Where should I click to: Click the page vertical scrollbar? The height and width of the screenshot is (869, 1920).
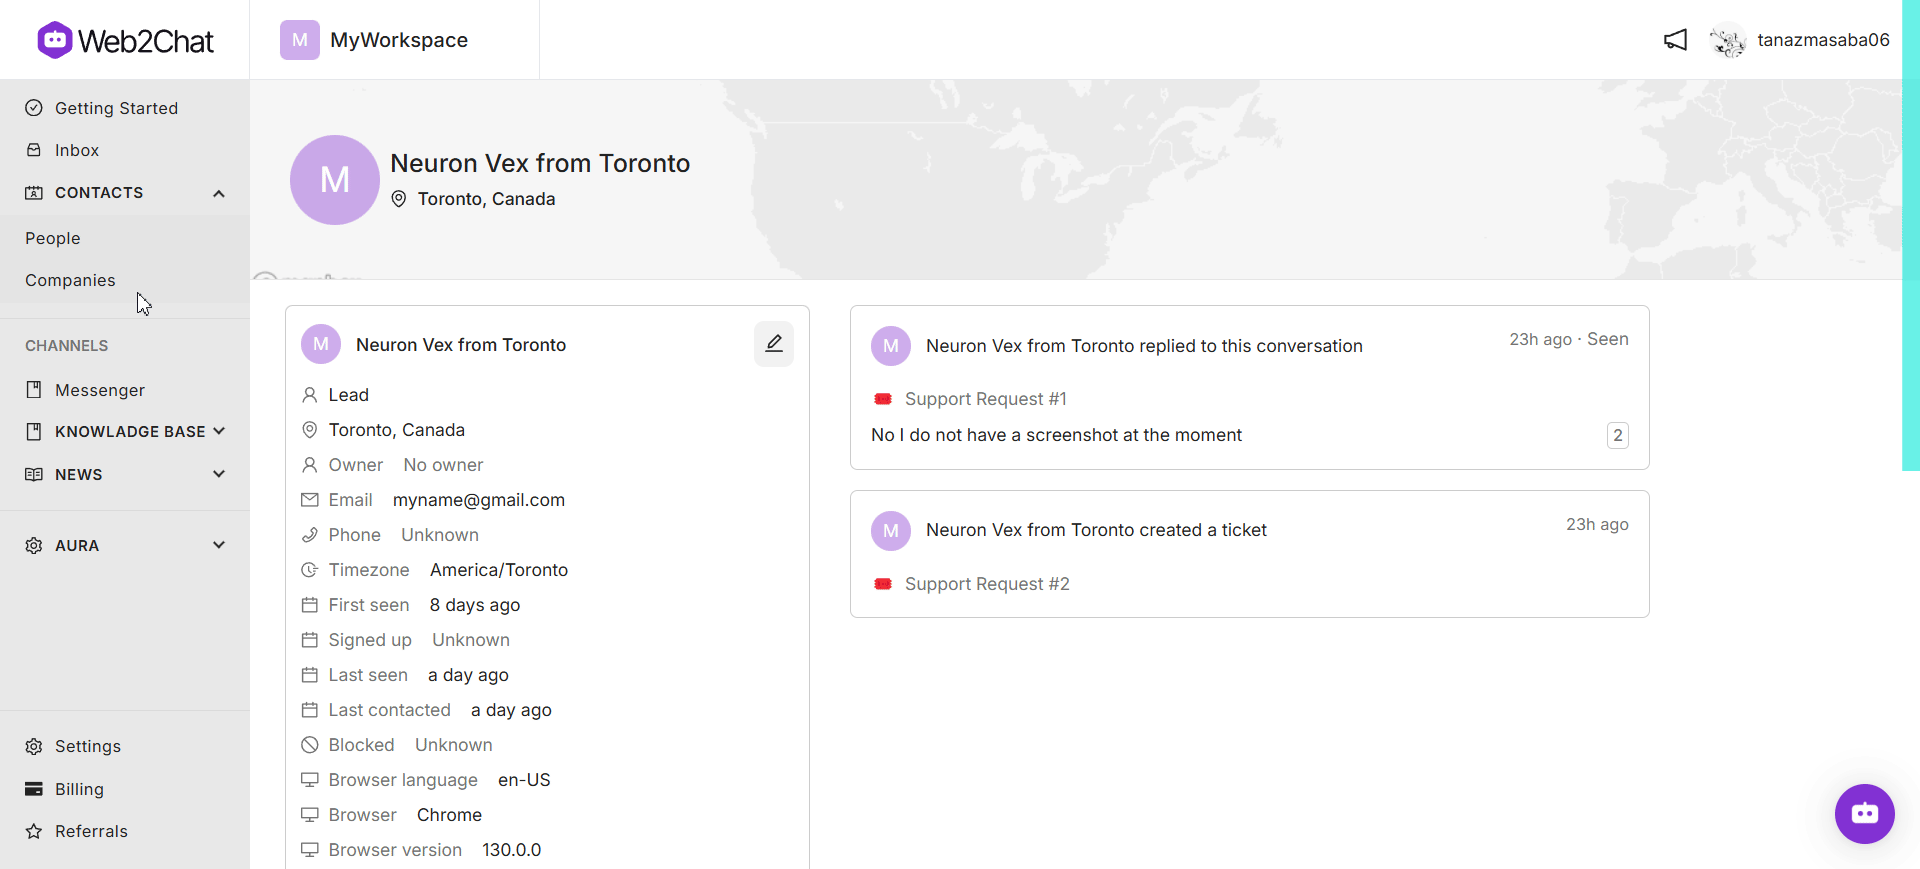point(1910,235)
